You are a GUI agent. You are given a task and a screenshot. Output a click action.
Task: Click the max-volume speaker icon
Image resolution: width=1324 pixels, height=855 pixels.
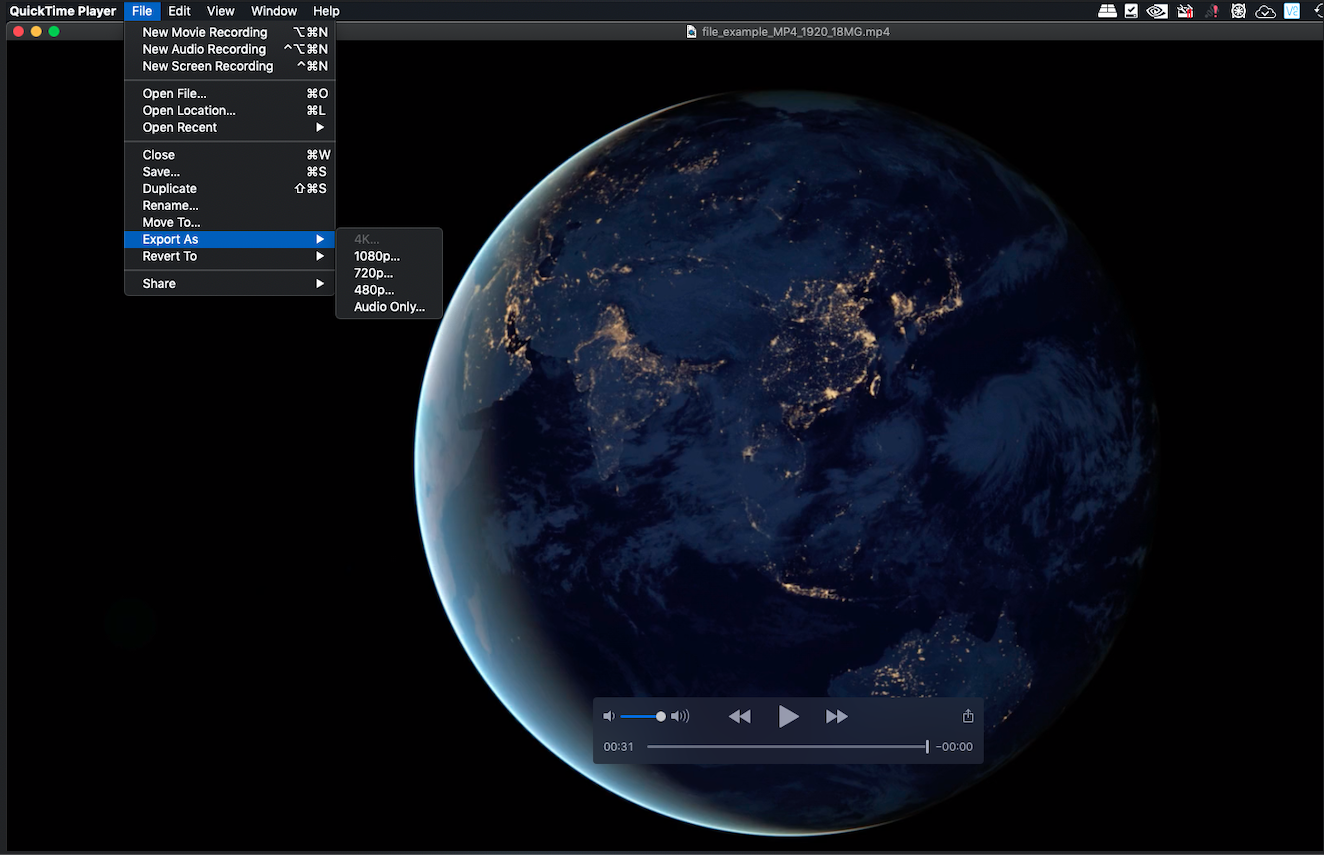click(x=680, y=716)
